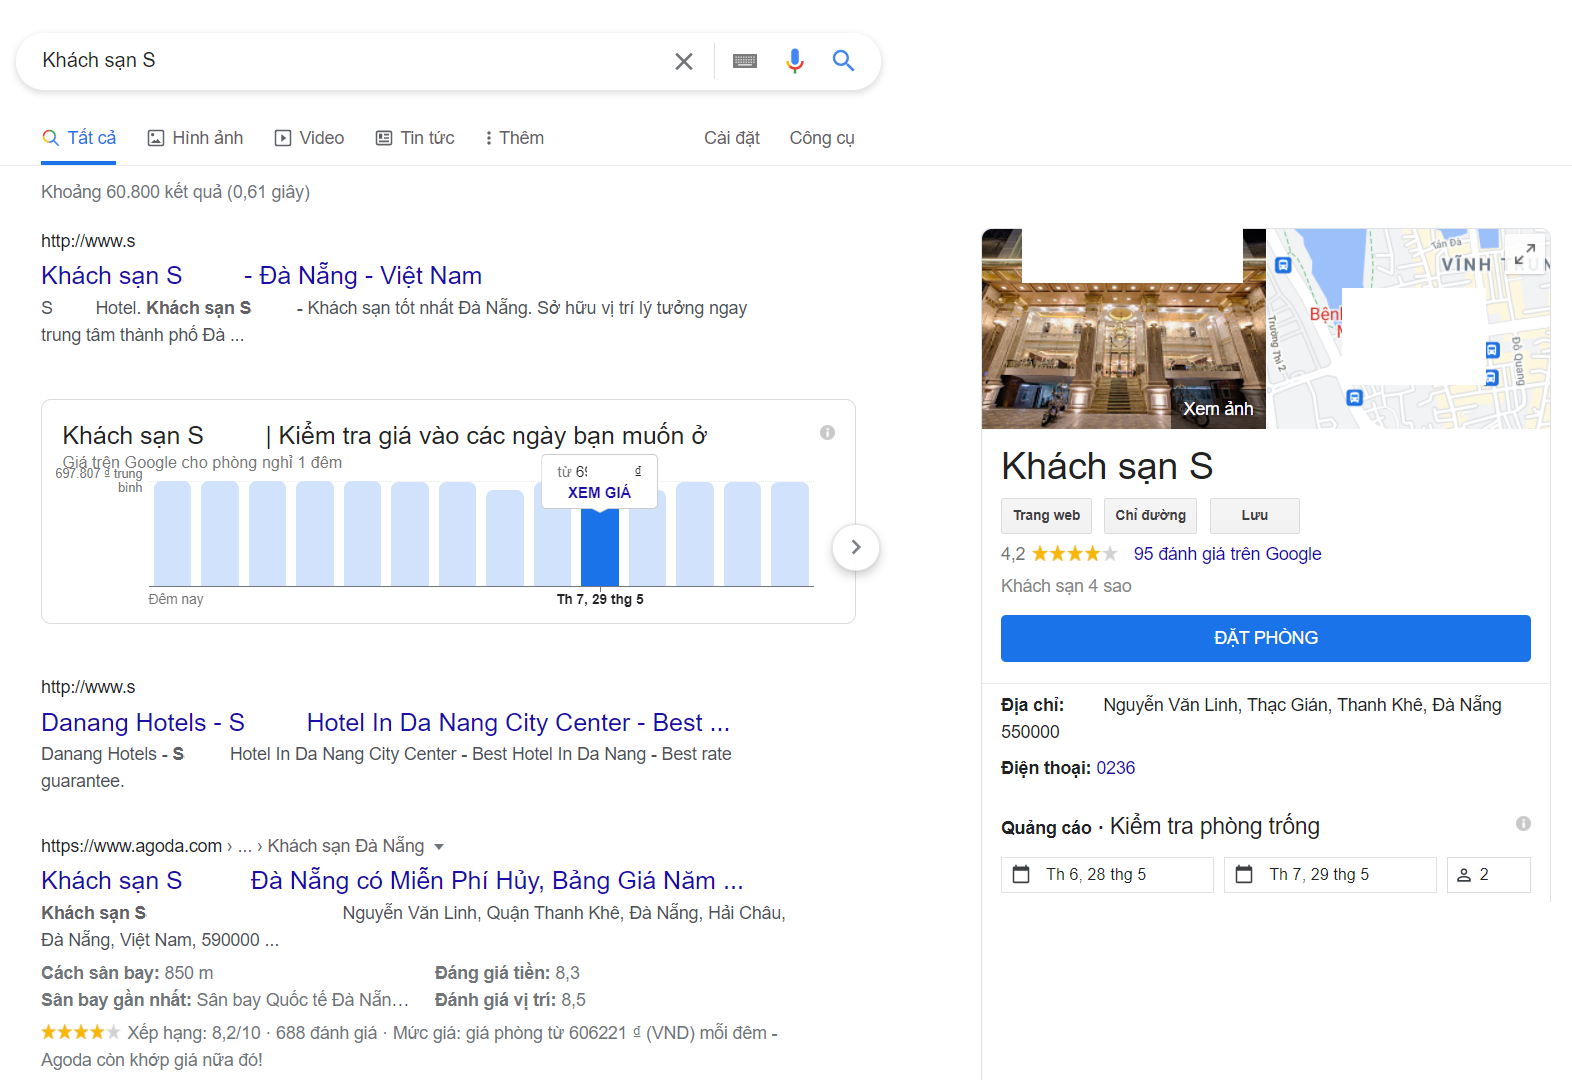Open Công cụ tools
This screenshot has height=1080, width=1572.
(x=822, y=138)
